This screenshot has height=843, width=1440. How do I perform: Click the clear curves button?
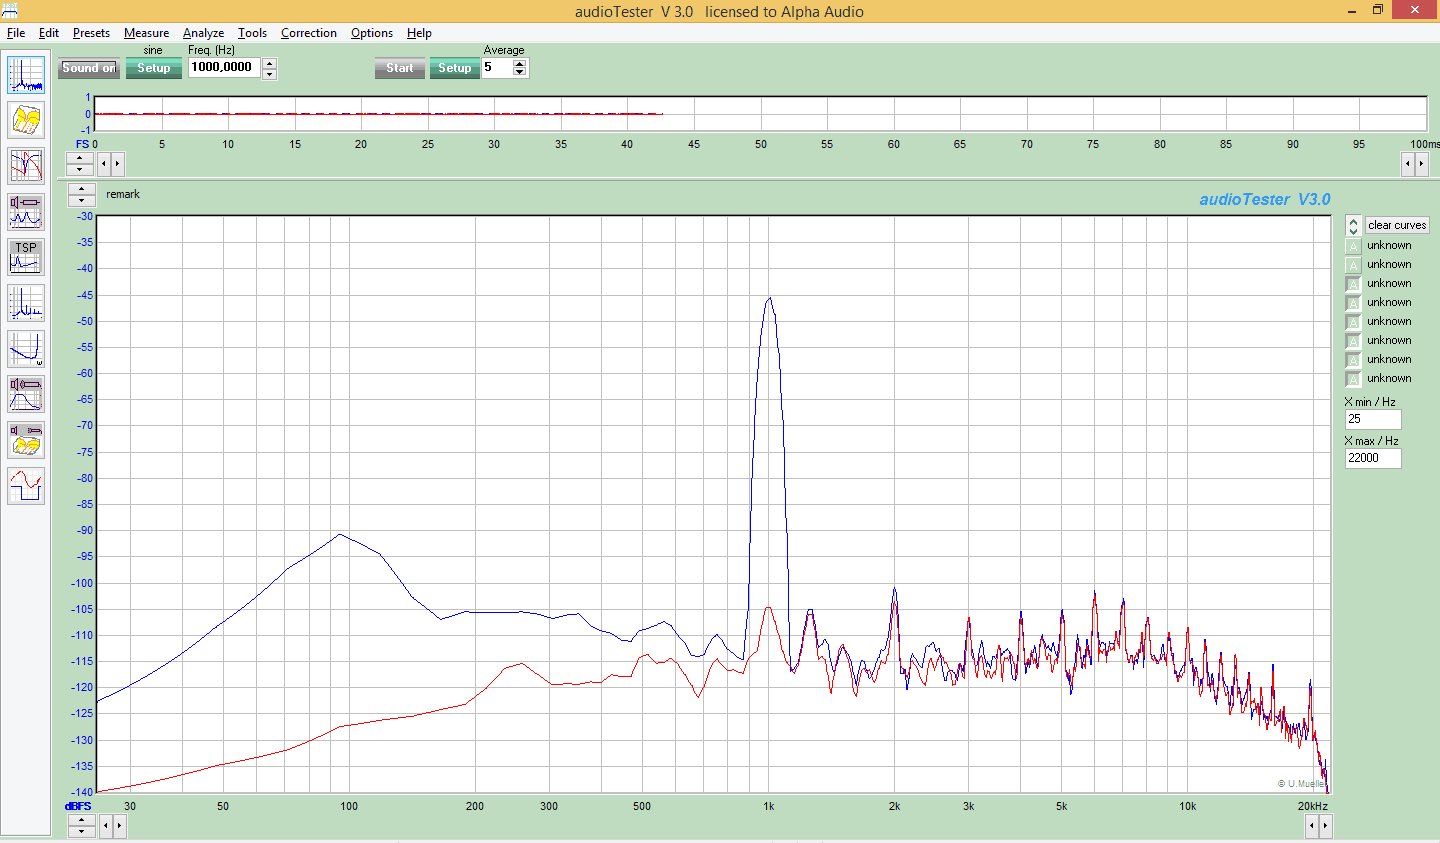tap(1397, 226)
